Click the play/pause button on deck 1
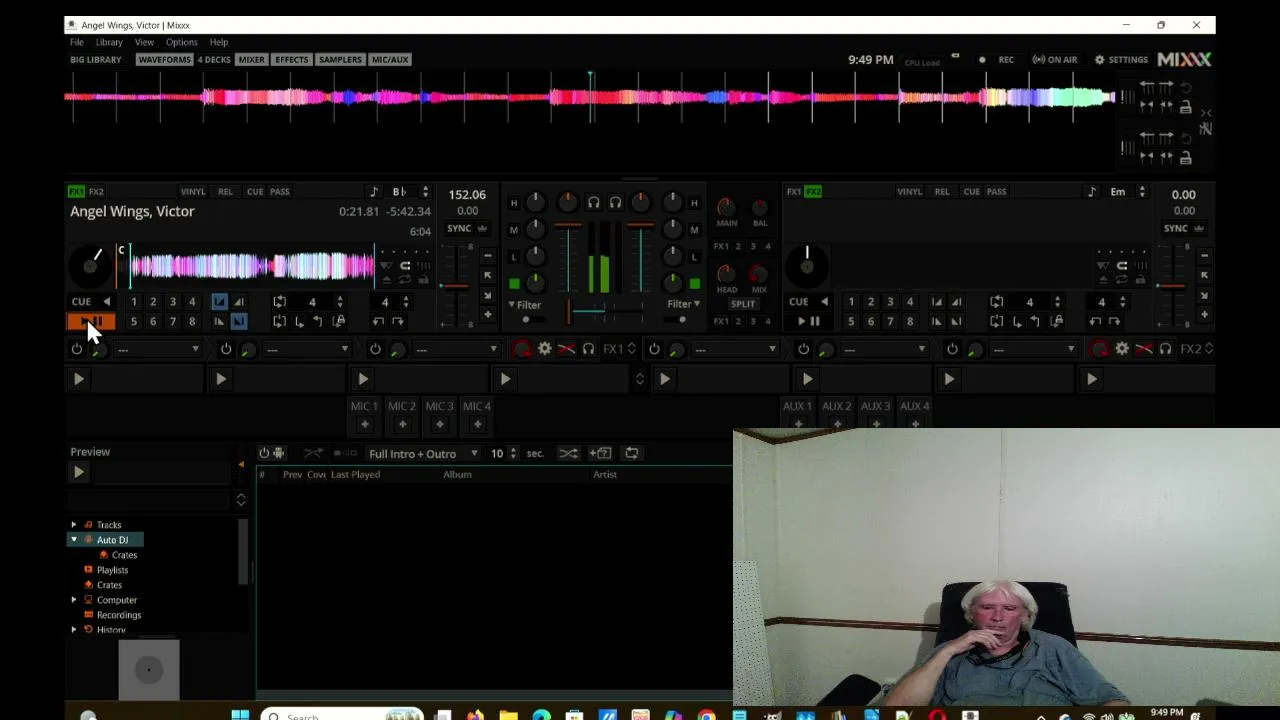This screenshot has height=720, width=1280. pos(91,321)
